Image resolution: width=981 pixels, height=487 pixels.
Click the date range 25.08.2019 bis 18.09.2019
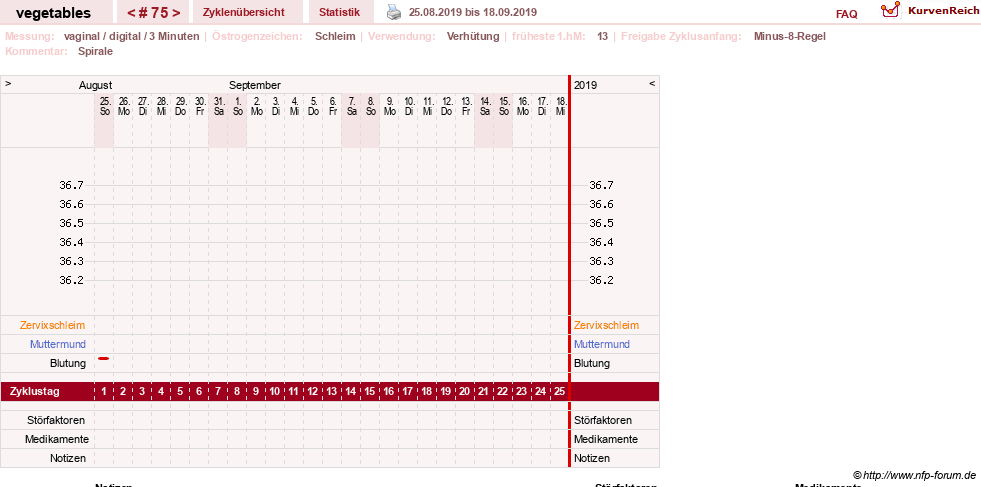(x=472, y=12)
